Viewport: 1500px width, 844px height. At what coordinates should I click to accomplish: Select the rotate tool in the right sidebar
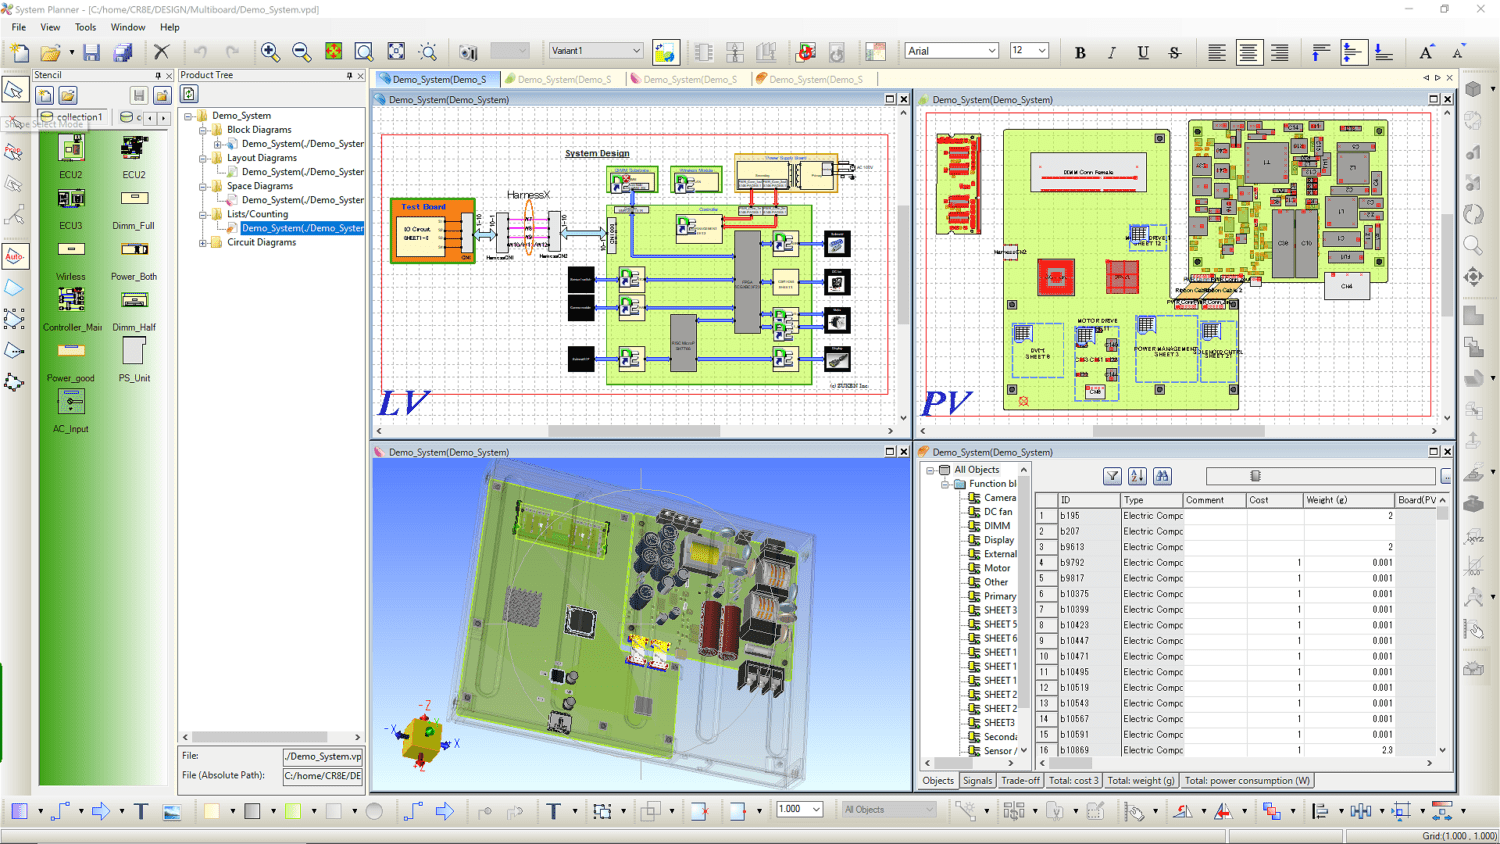pyautogui.click(x=1473, y=212)
